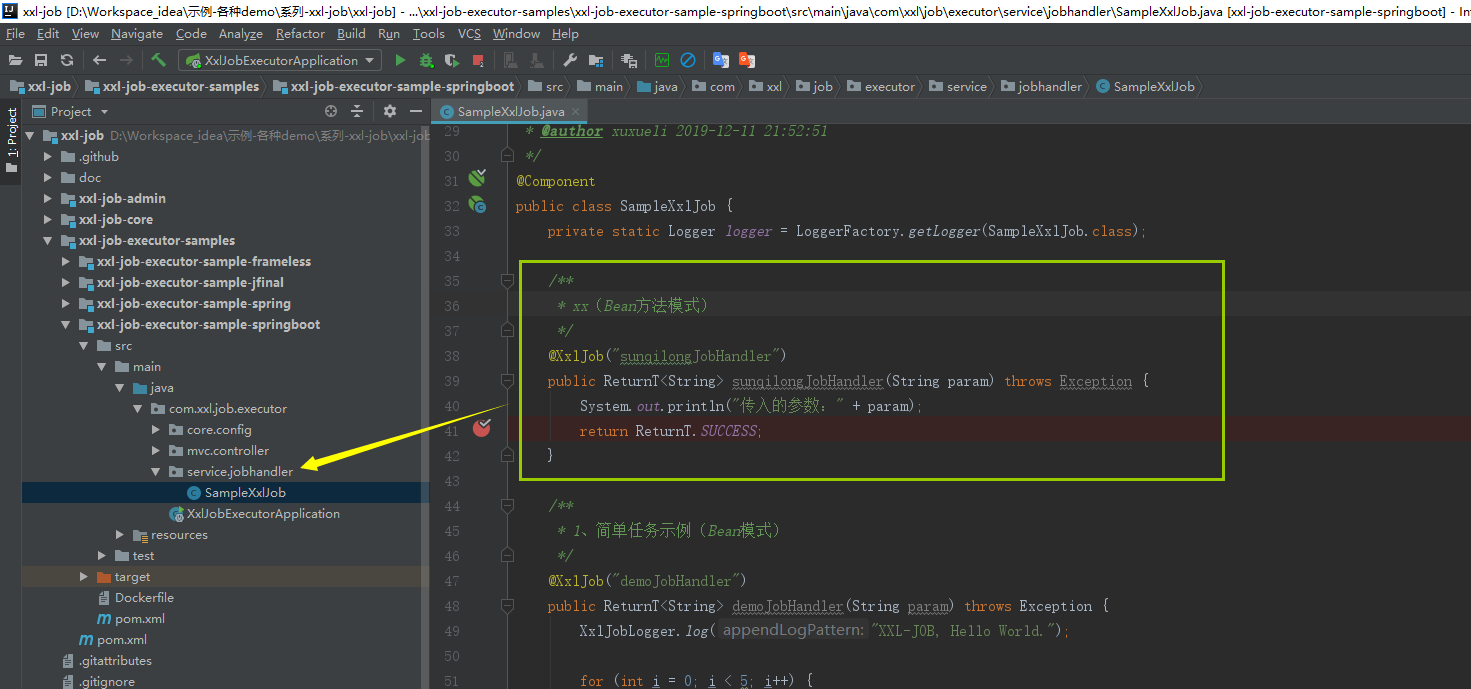The height and width of the screenshot is (689, 1471).
Task: Select Dockerfile in the project tree
Action: pos(144,597)
